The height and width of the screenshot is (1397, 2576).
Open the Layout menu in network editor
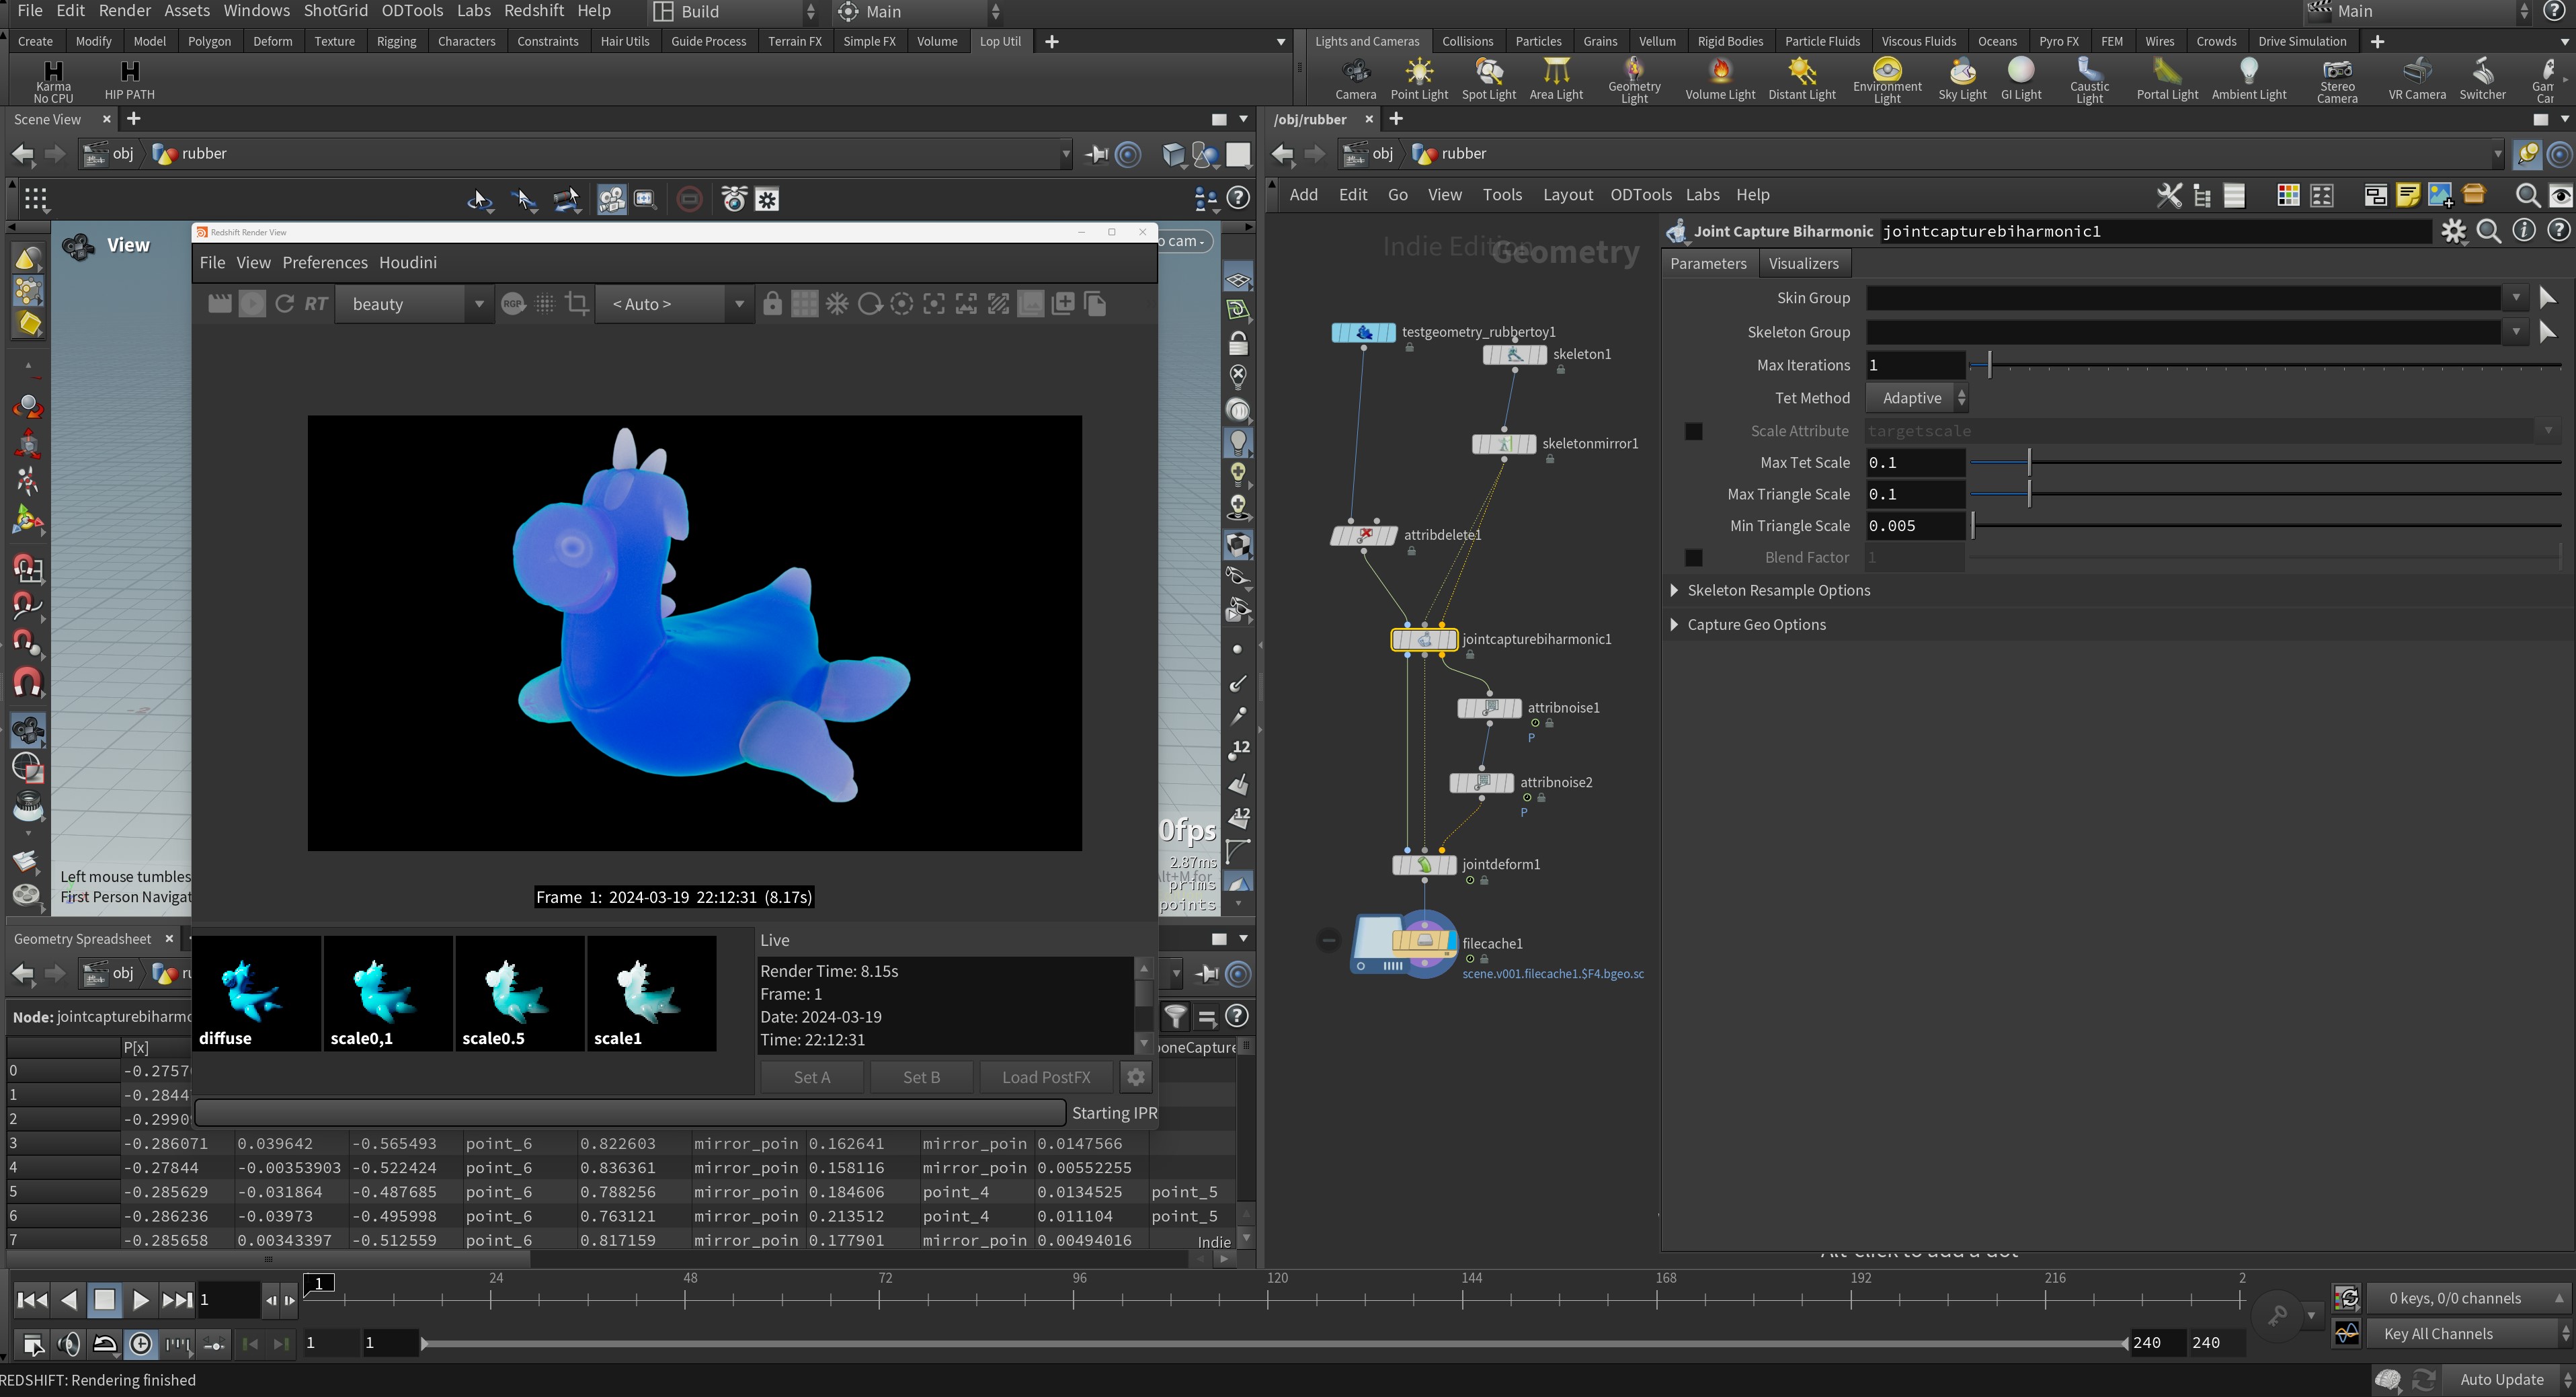pyautogui.click(x=1567, y=195)
